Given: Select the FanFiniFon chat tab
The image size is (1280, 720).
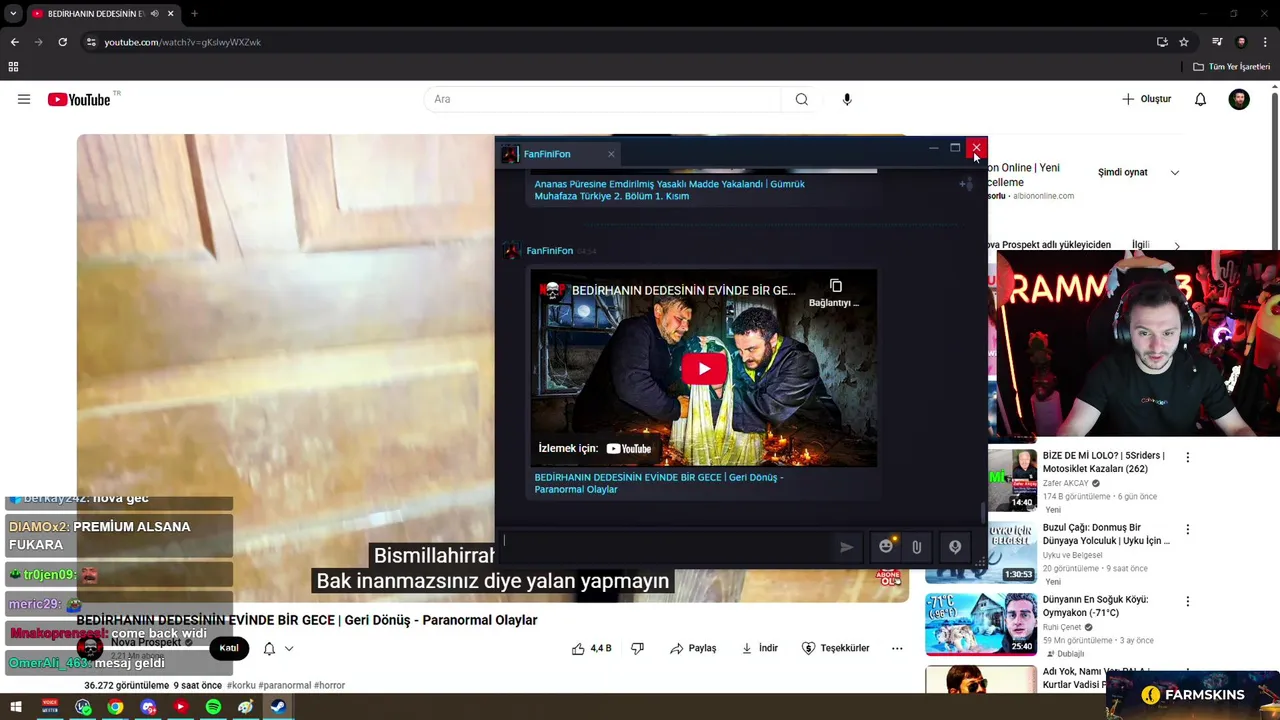Looking at the screenshot, I should pyautogui.click(x=558, y=154).
